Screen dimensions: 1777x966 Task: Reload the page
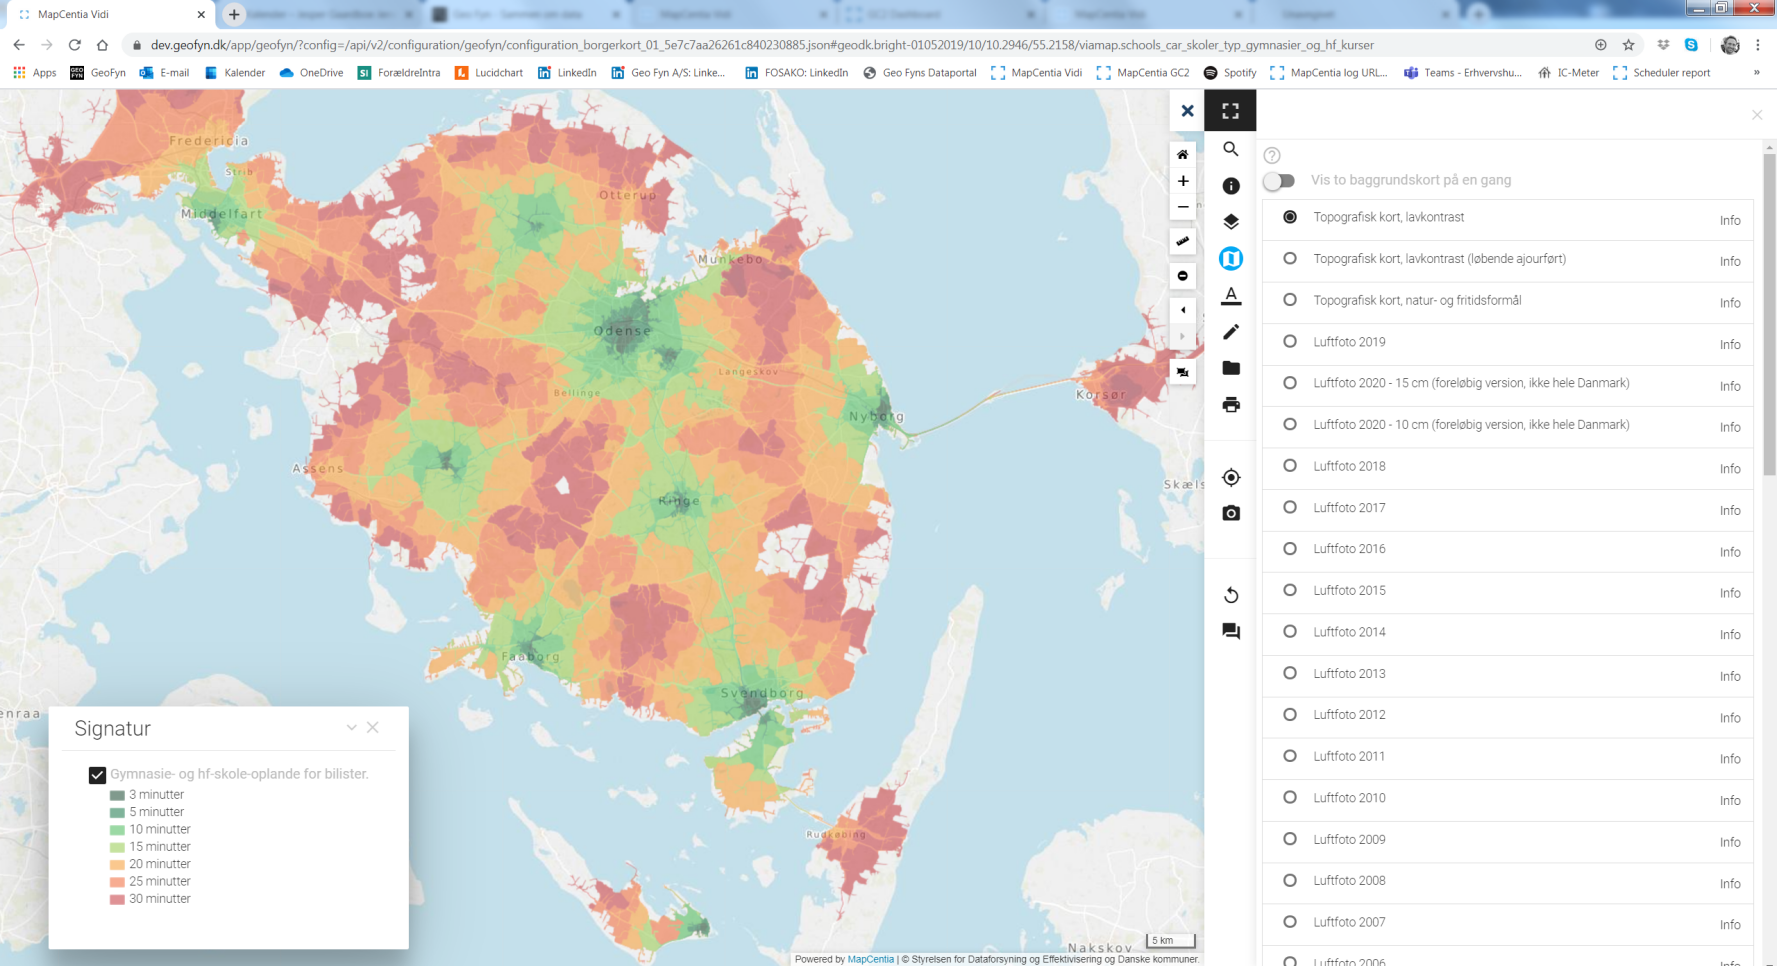point(74,45)
